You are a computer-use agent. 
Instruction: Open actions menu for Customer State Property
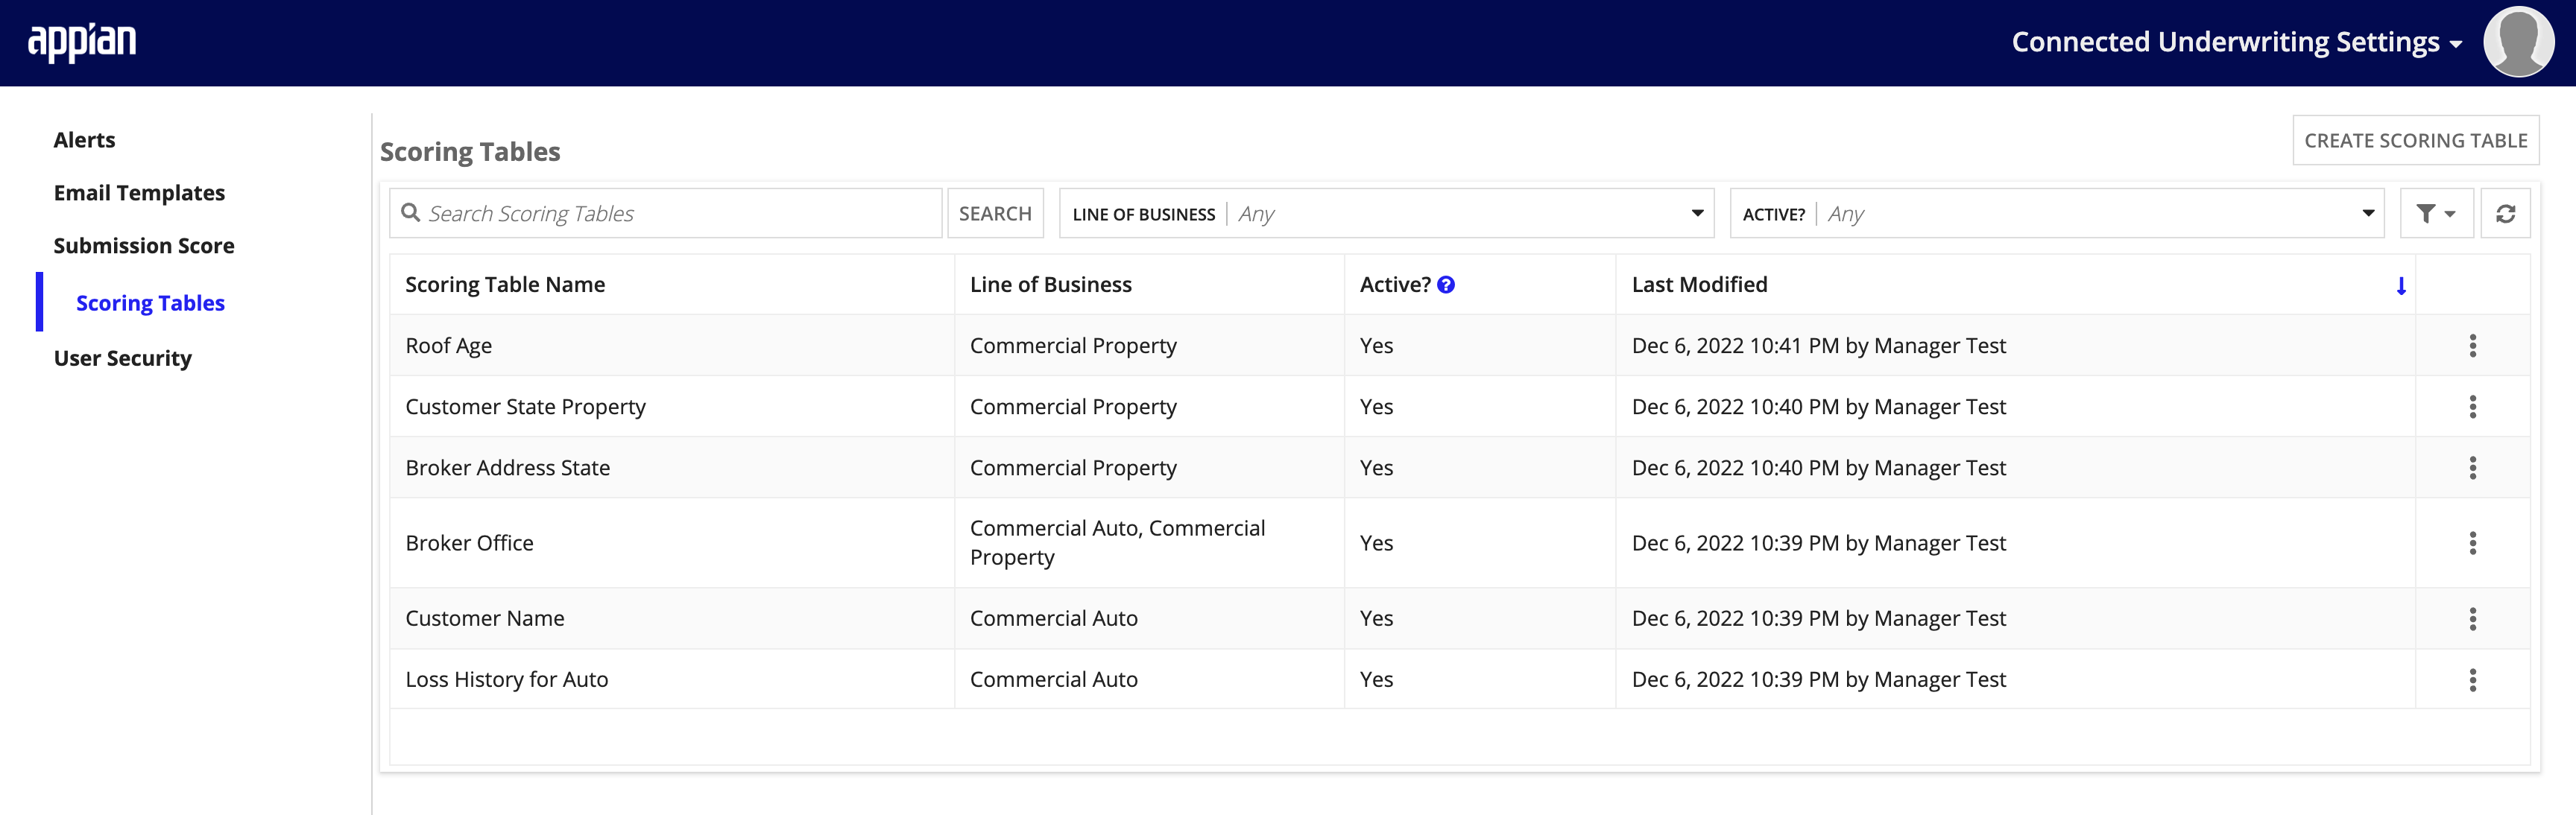[x=2472, y=407]
